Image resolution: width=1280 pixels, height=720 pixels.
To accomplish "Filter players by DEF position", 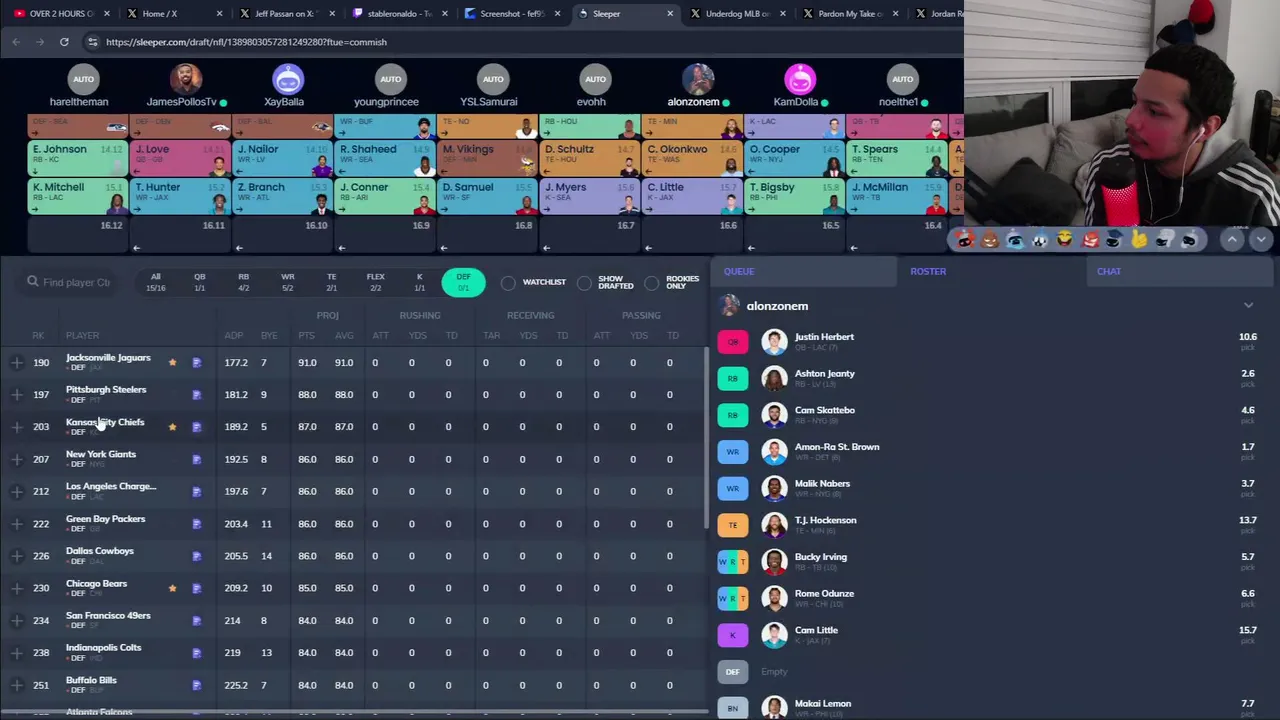I will 463,282.
